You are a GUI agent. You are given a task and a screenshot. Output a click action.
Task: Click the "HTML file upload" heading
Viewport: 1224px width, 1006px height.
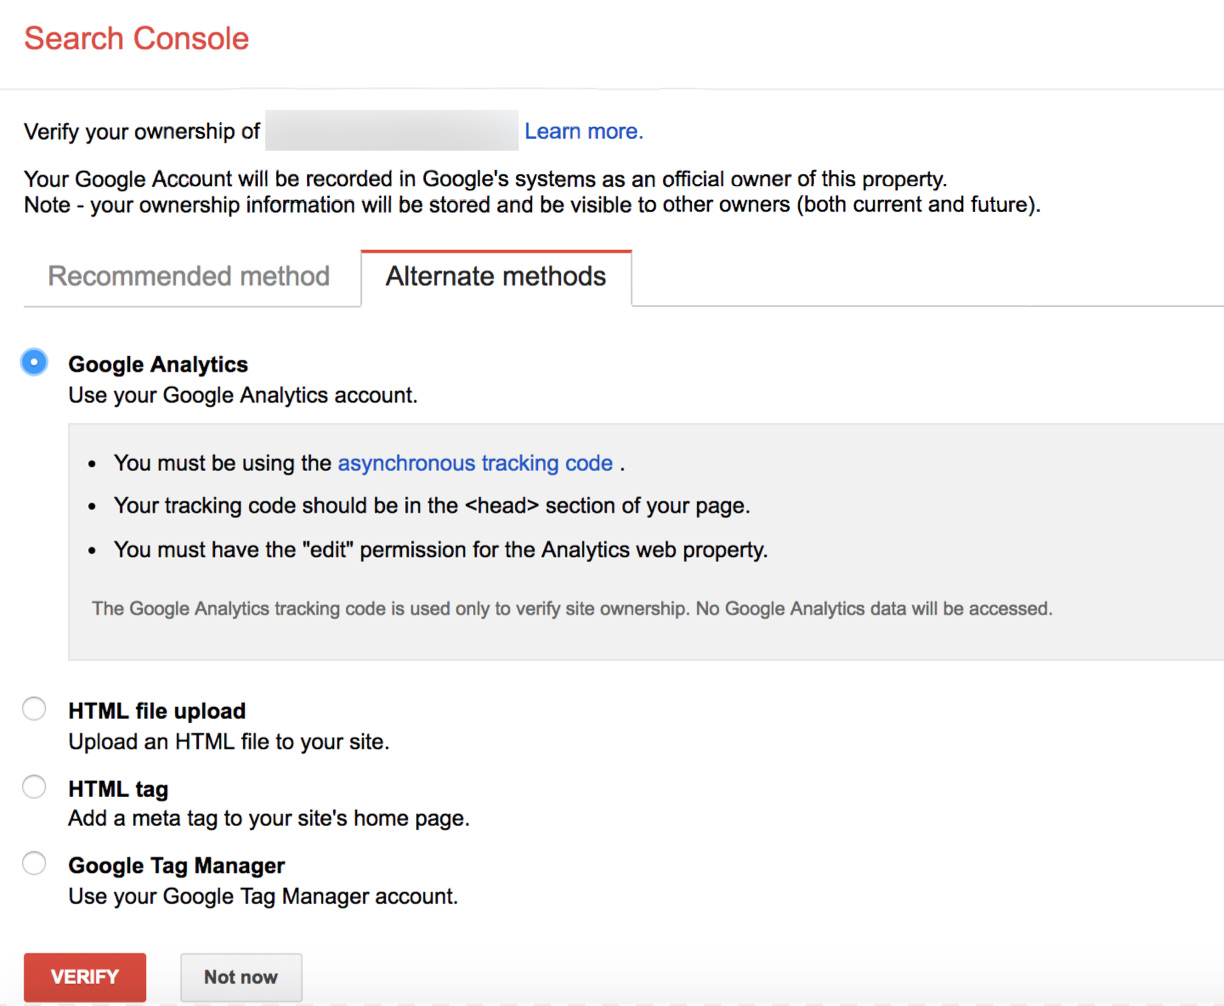(157, 711)
